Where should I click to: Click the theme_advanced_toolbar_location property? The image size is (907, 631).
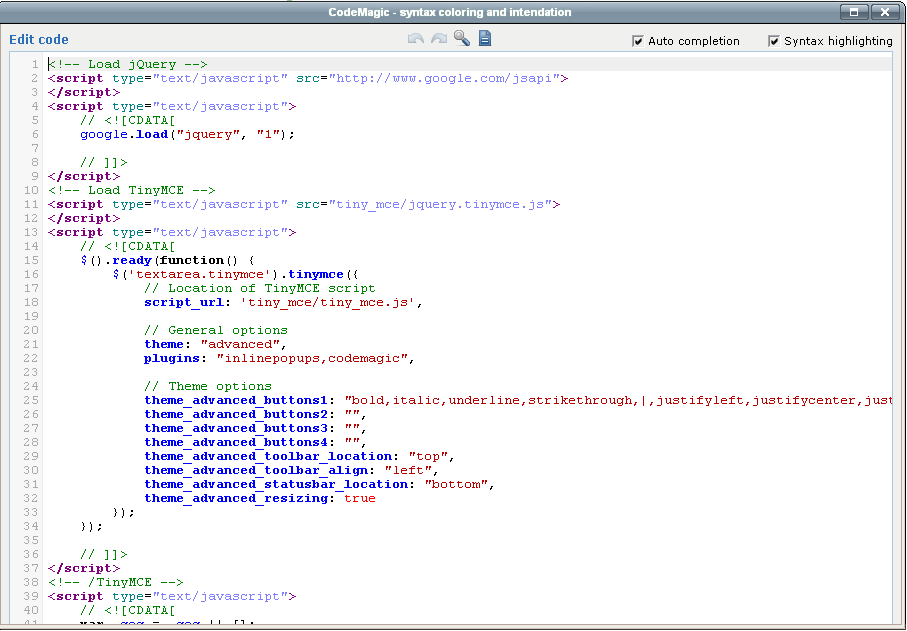tap(268, 456)
